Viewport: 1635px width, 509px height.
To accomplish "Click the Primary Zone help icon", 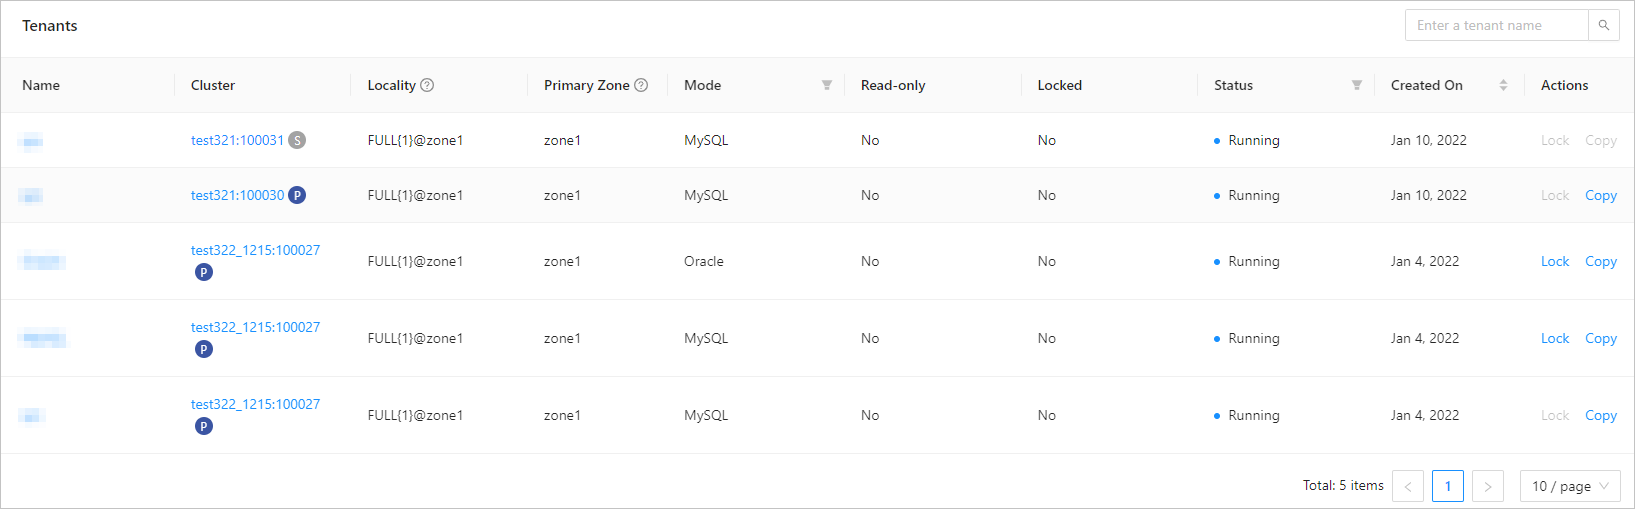I will (x=641, y=85).
